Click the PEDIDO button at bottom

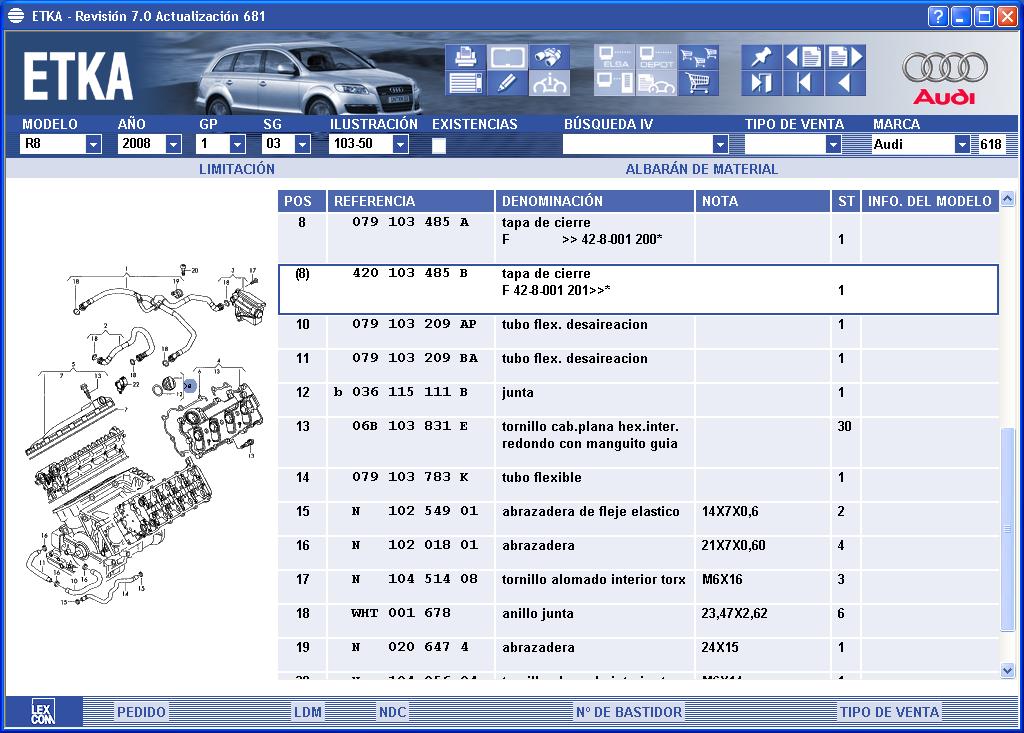(x=141, y=712)
